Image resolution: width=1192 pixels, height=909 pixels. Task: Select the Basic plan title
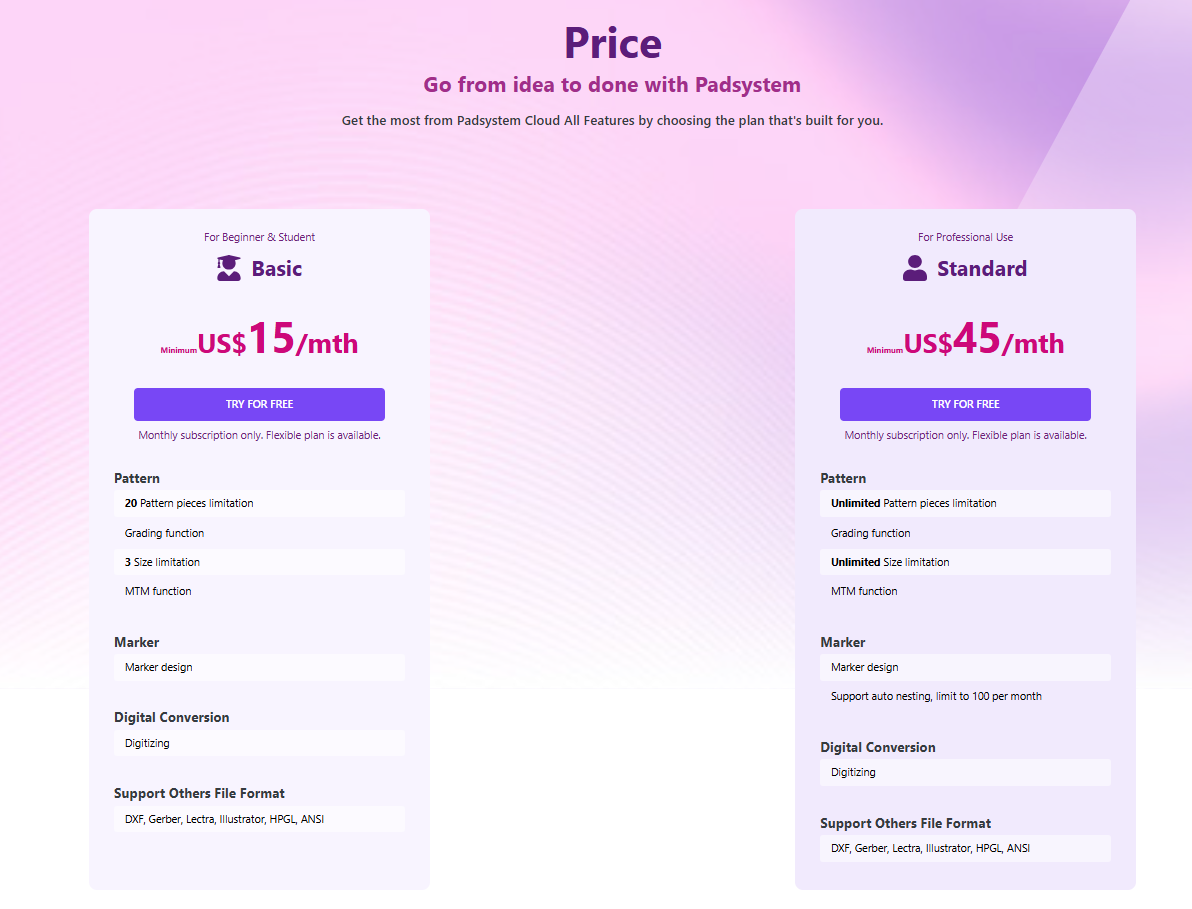coord(277,269)
